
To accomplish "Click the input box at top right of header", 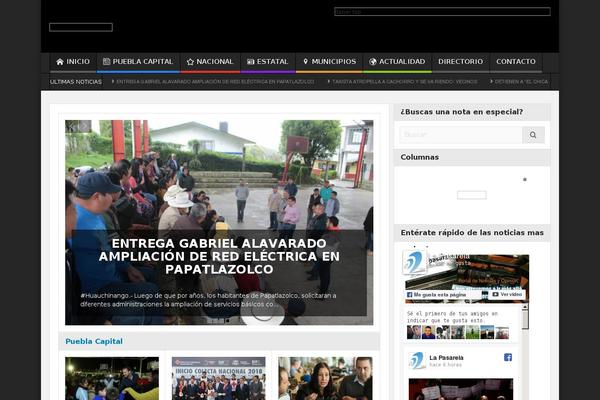I will pyautogui.click(x=442, y=11).
